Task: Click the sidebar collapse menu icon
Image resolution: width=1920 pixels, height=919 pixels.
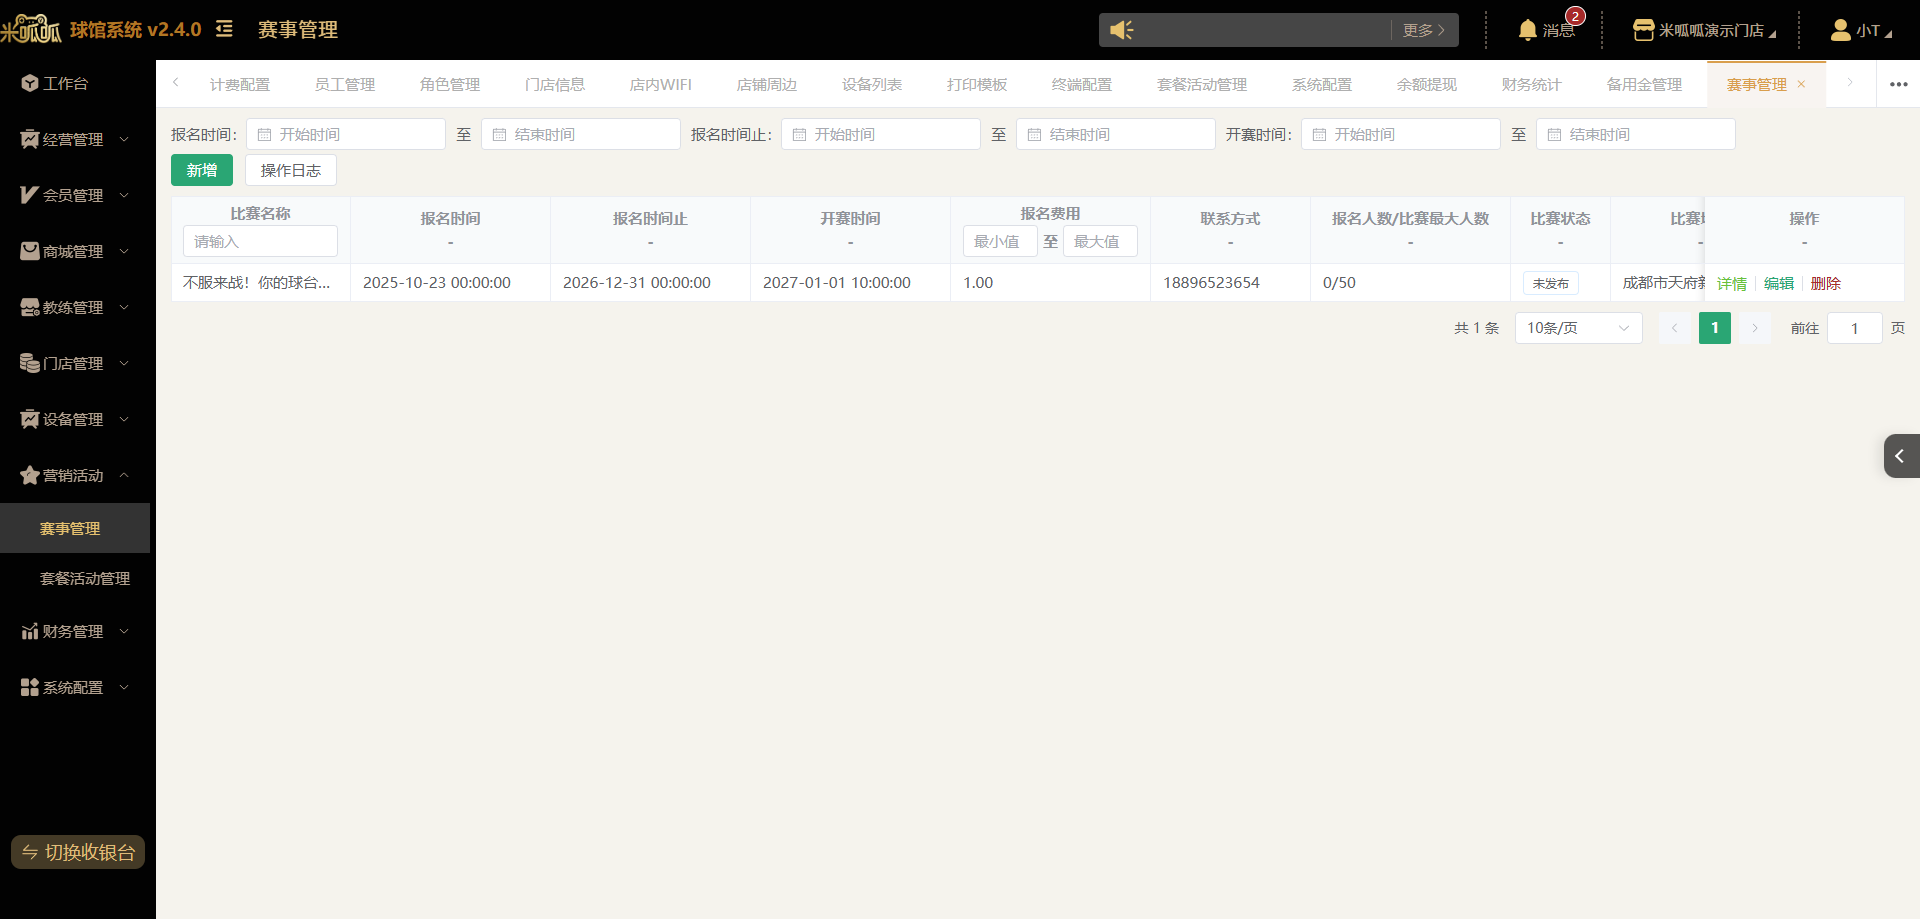Action: click(x=225, y=29)
